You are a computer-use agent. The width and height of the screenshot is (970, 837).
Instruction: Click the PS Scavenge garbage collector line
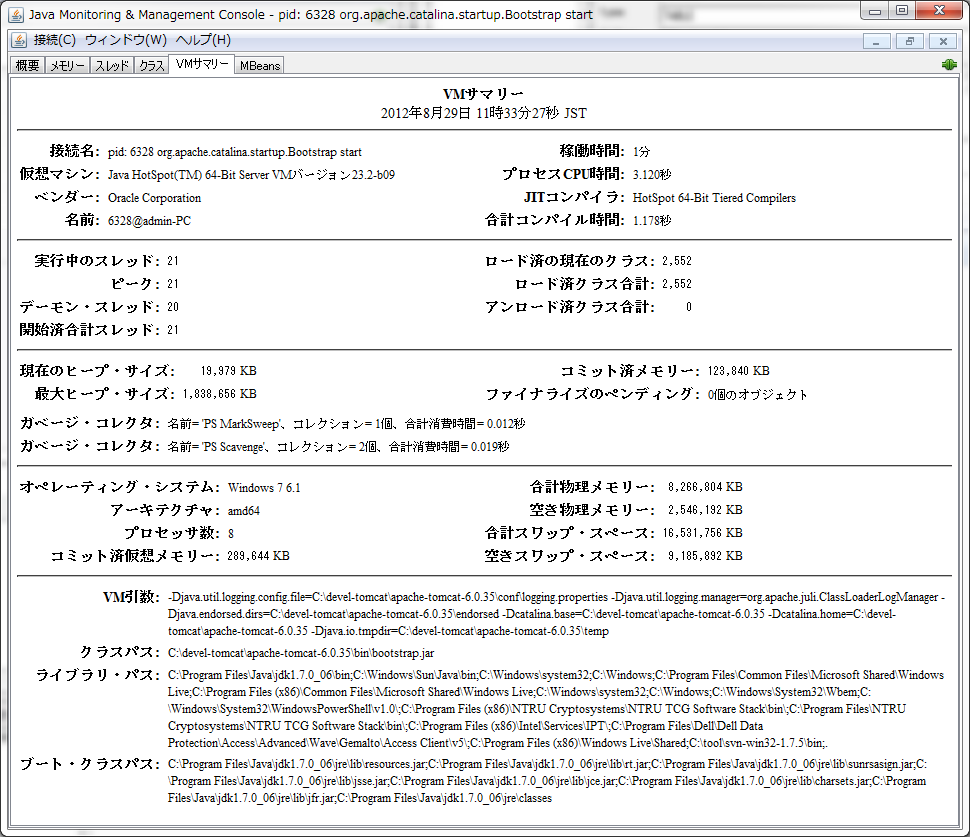[338, 447]
